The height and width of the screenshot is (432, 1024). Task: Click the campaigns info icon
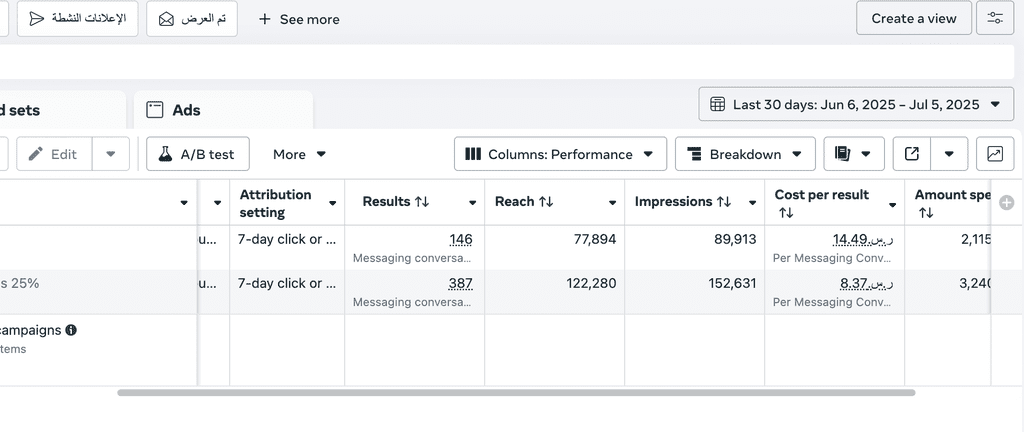click(x=71, y=330)
